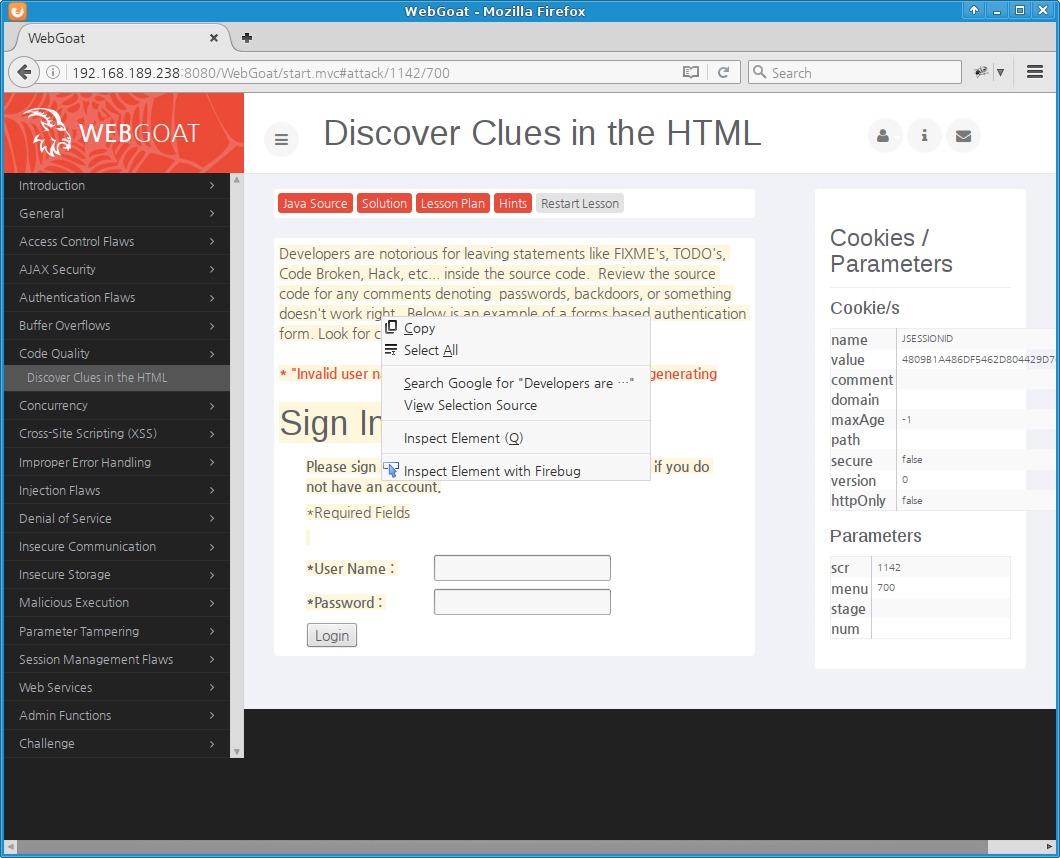The height and width of the screenshot is (858, 1060).
Task: Open the Firebug bug icon in toolbar
Action: tap(980, 72)
